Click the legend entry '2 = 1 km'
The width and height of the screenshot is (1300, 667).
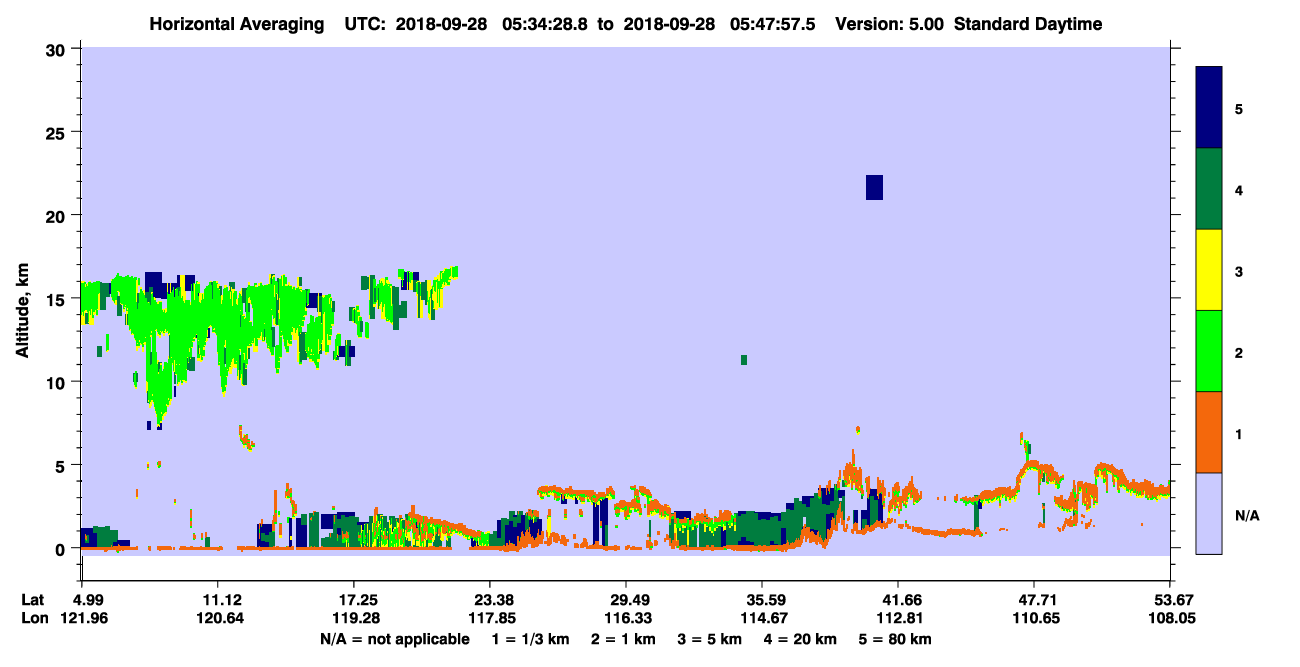tap(625, 638)
